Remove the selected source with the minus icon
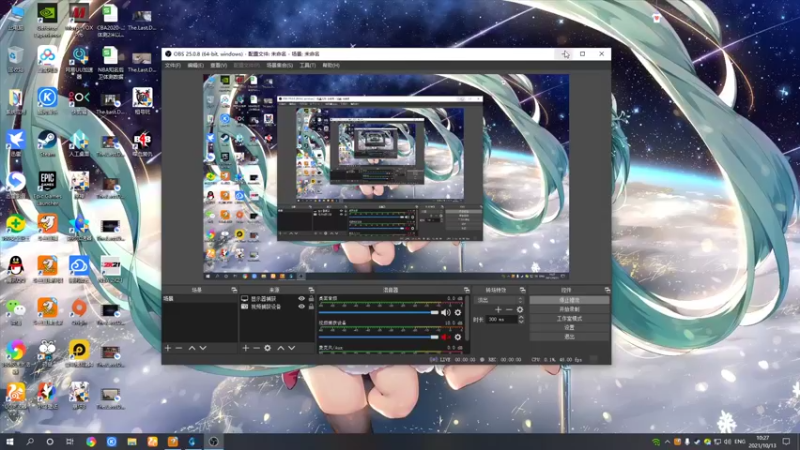 [x=256, y=348]
